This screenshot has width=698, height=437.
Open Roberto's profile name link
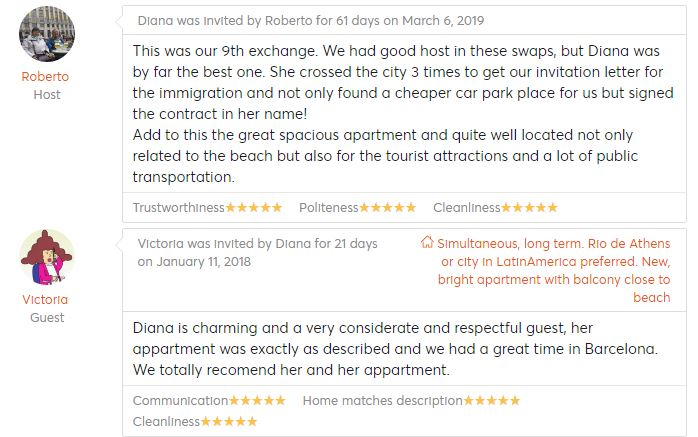click(46, 76)
